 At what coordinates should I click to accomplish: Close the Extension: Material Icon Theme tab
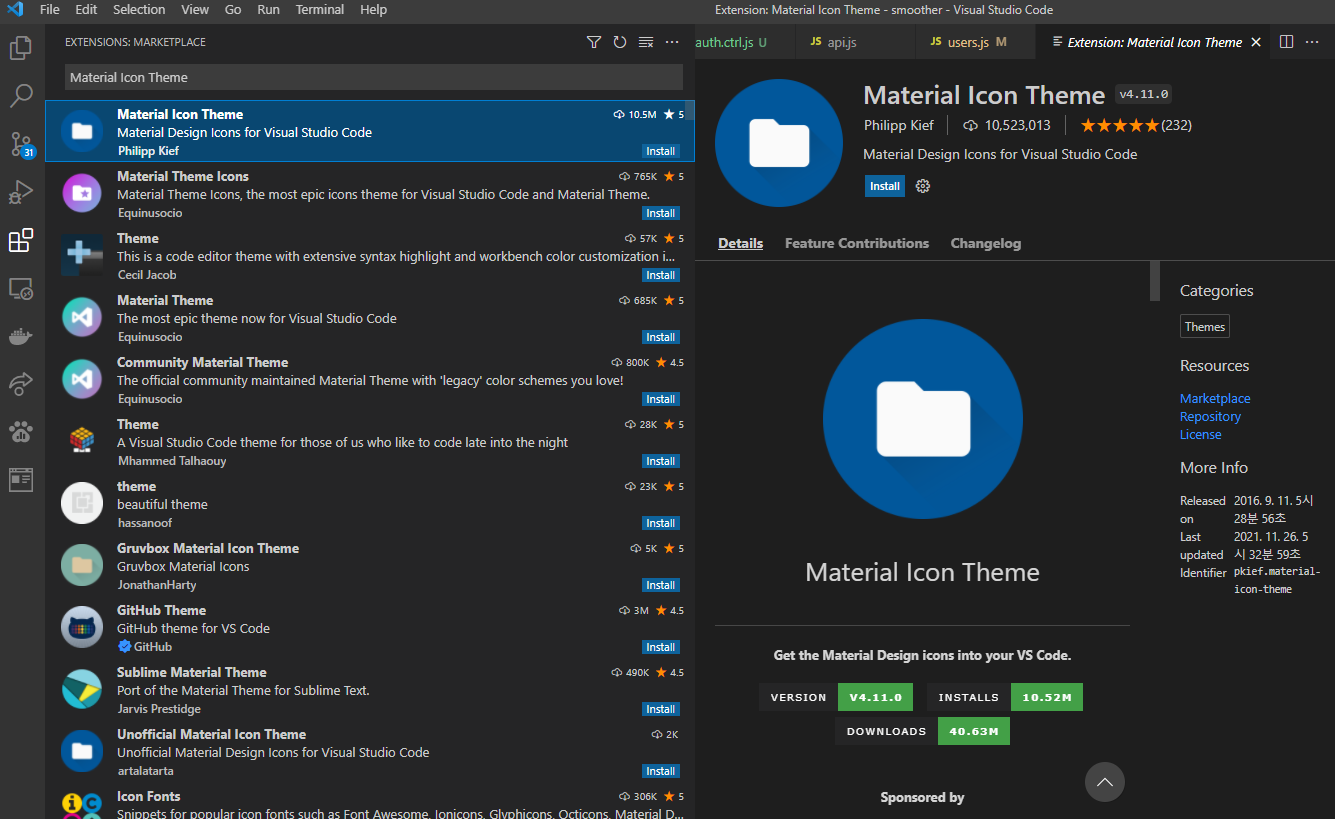pyautogui.click(x=1256, y=42)
